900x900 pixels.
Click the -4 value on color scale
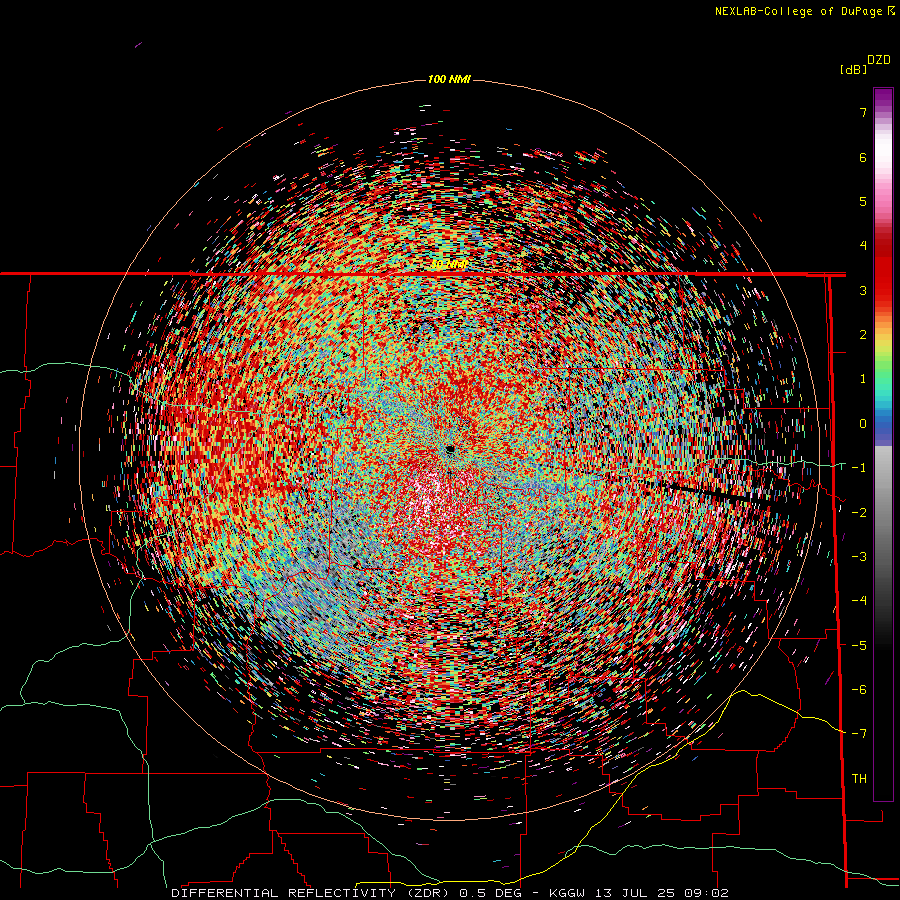tap(859, 601)
